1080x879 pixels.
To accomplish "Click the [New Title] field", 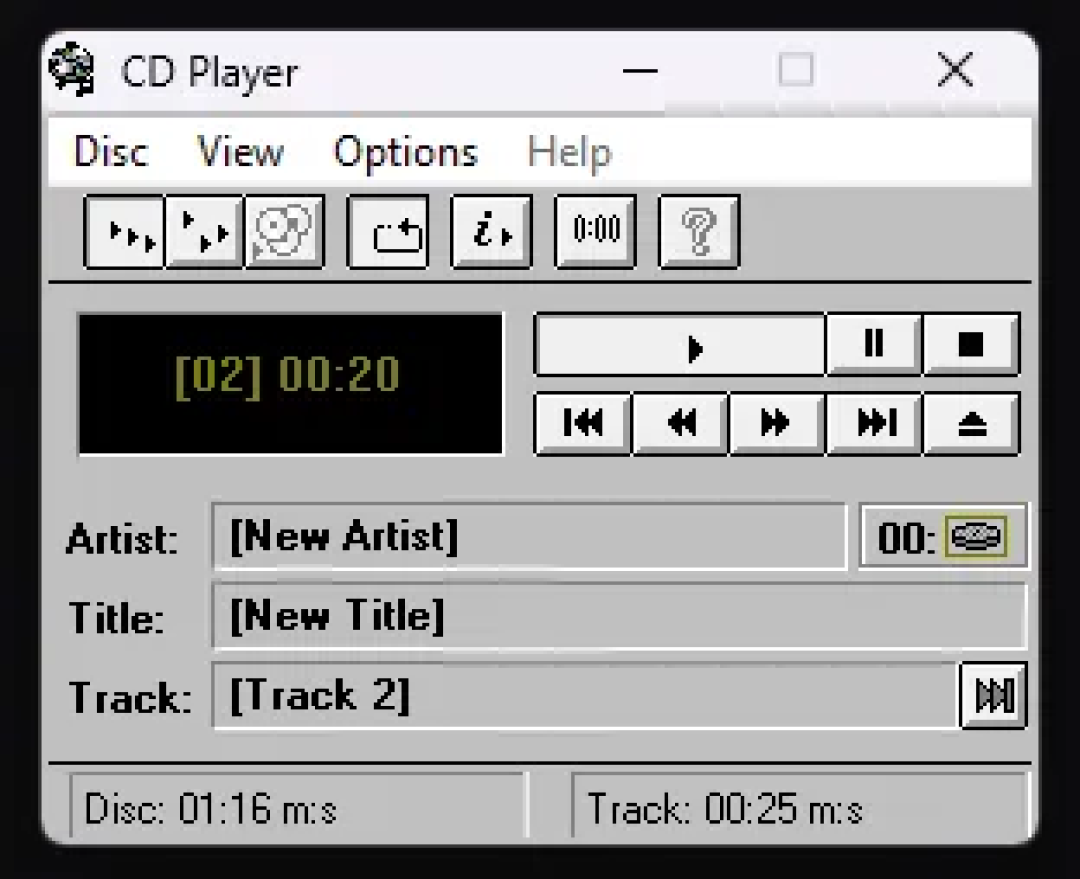I will click(x=619, y=616).
